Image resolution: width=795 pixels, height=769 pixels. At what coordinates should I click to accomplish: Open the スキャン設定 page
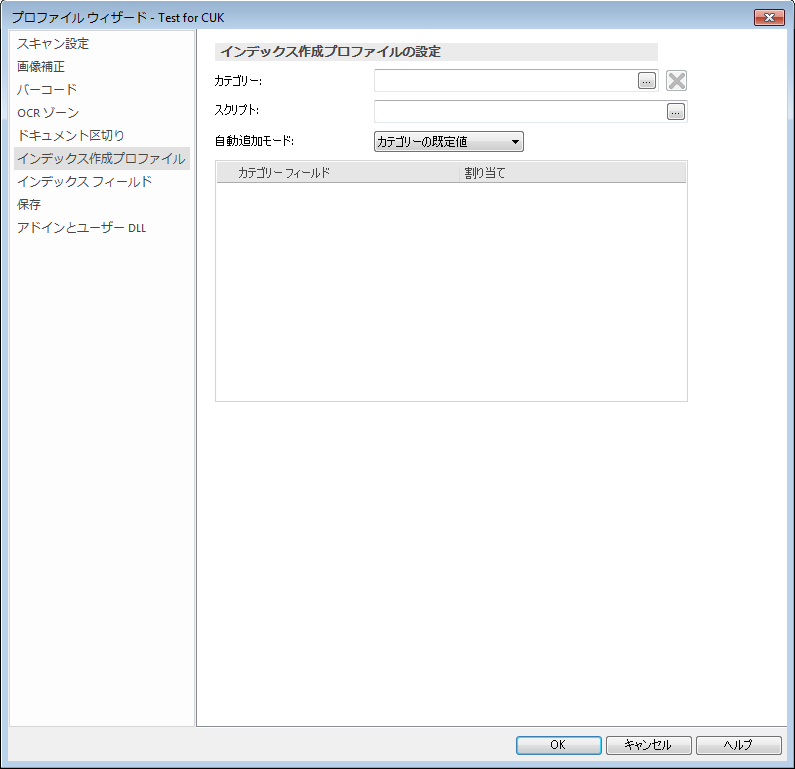pyautogui.click(x=53, y=44)
